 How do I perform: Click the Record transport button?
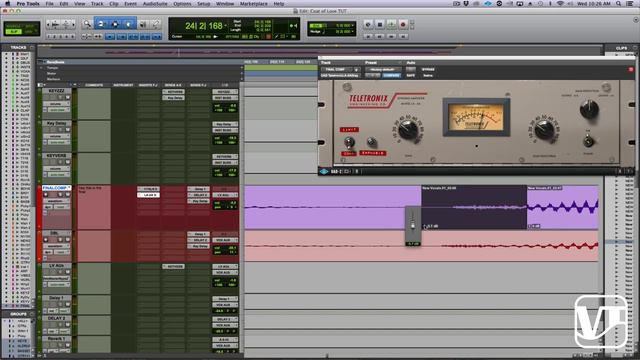[x=403, y=24]
